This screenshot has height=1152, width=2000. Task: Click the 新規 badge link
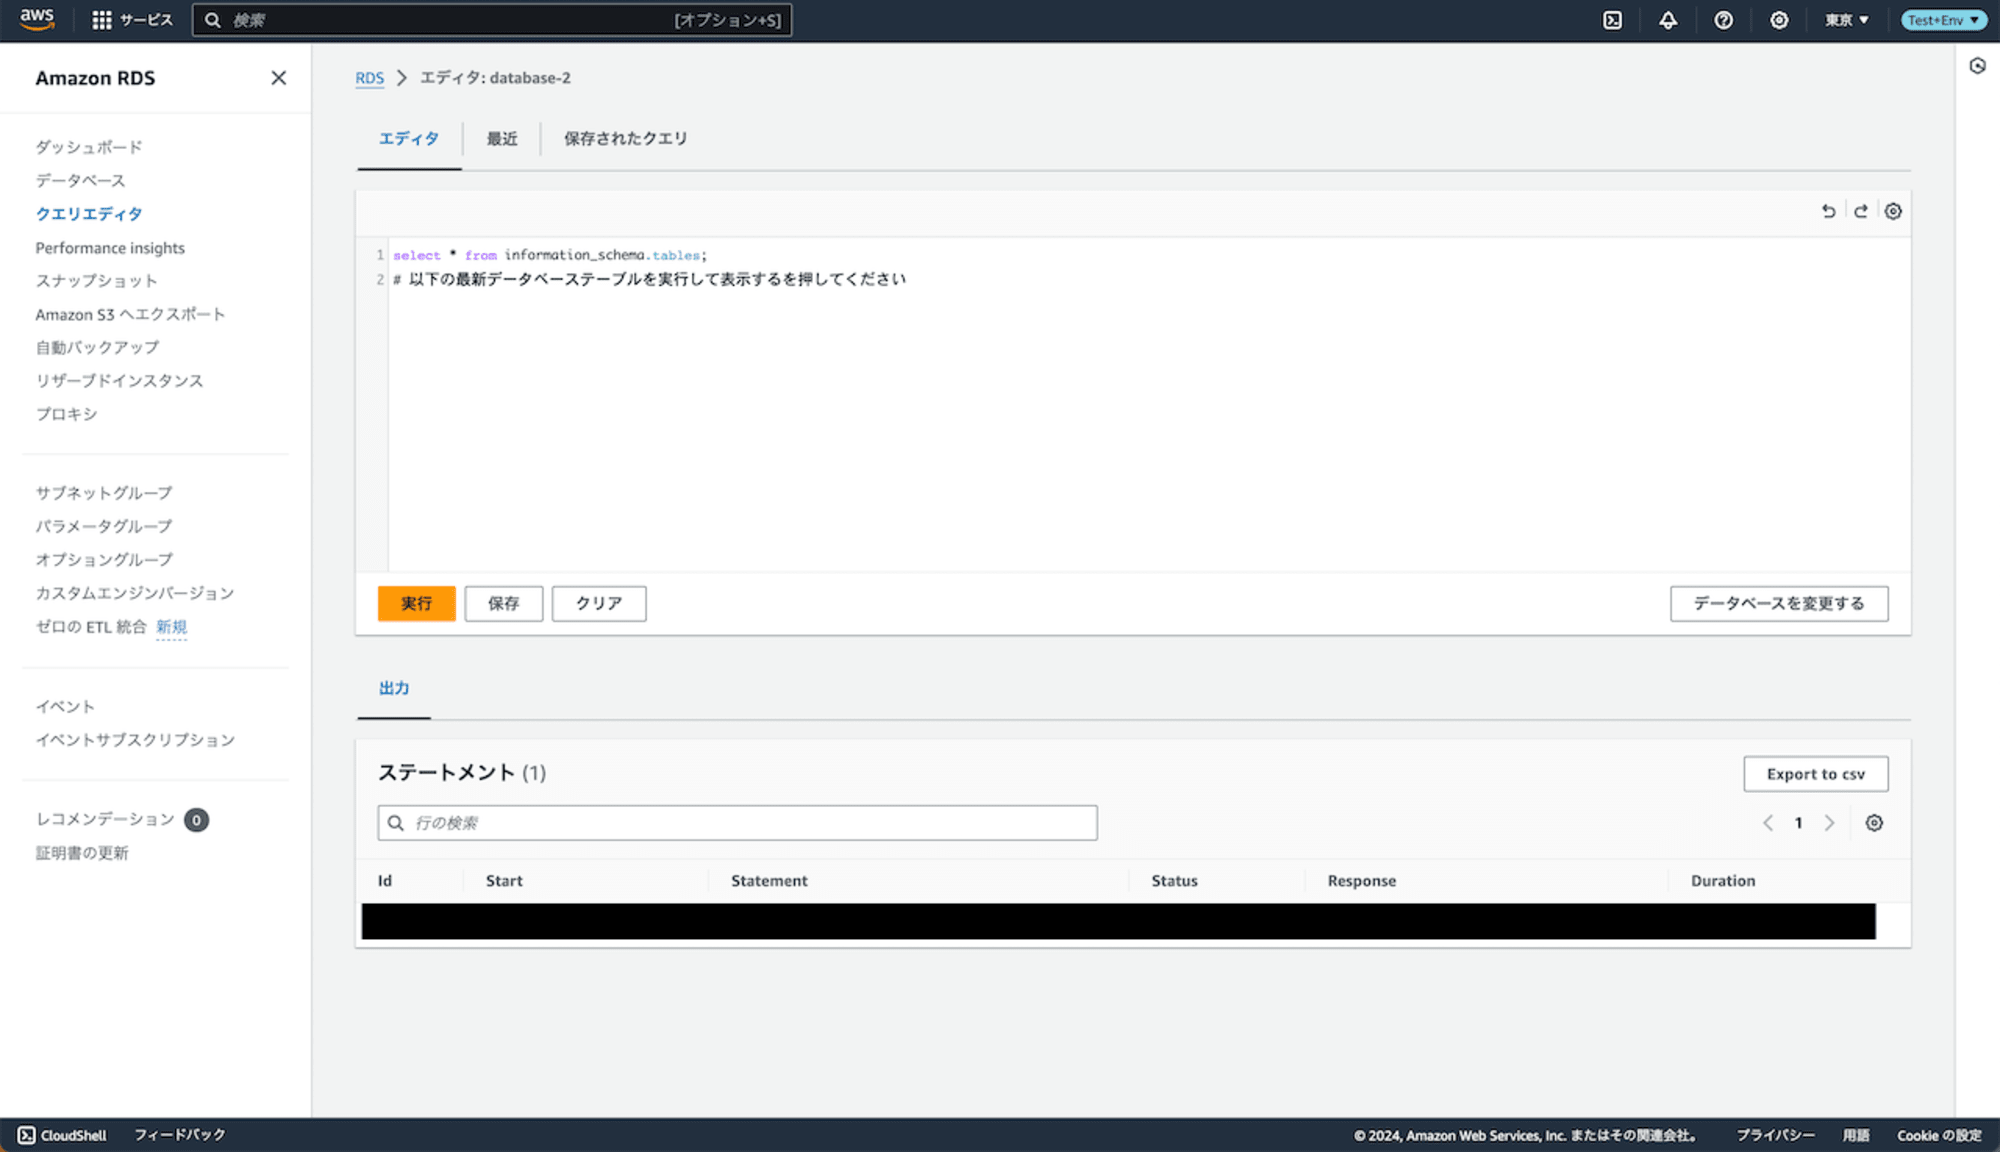click(x=171, y=627)
